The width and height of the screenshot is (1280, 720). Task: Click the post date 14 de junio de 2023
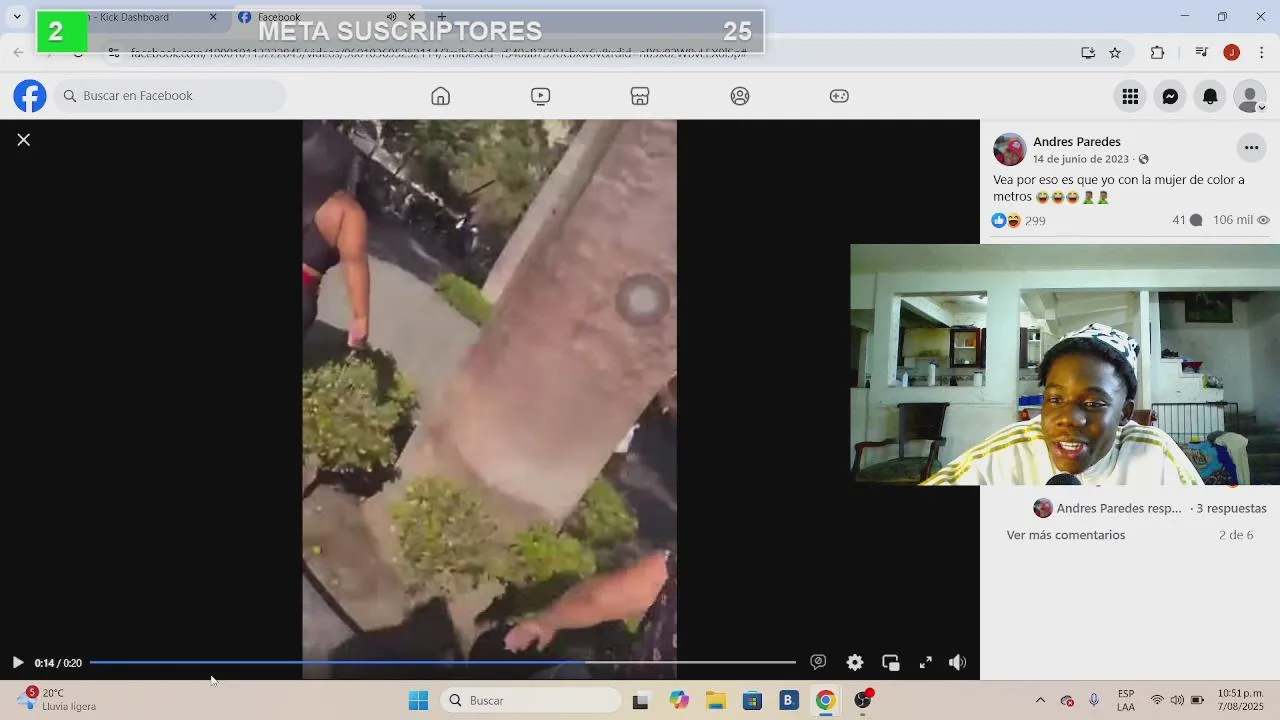pyautogui.click(x=1081, y=159)
